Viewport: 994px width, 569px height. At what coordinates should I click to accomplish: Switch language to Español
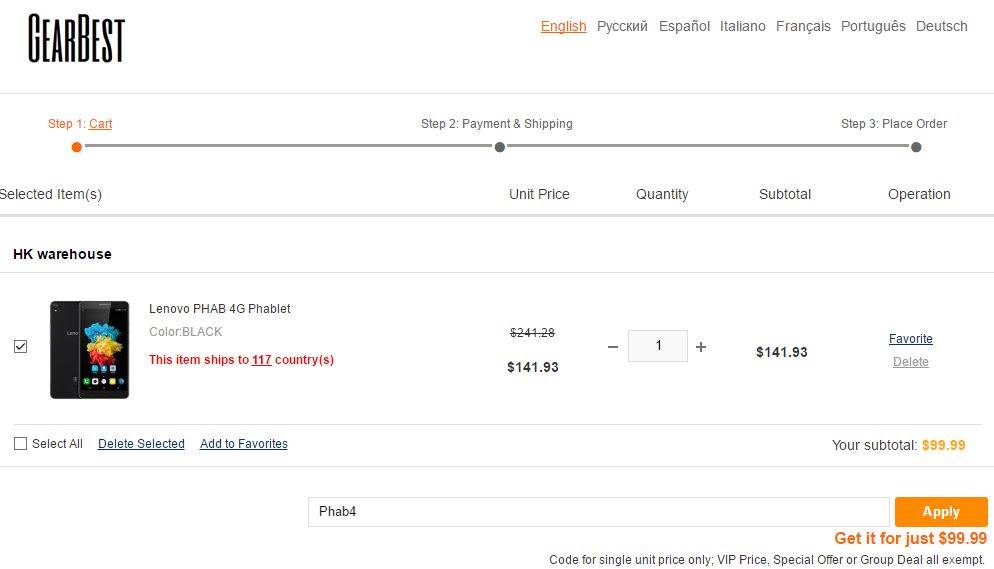pos(684,26)
